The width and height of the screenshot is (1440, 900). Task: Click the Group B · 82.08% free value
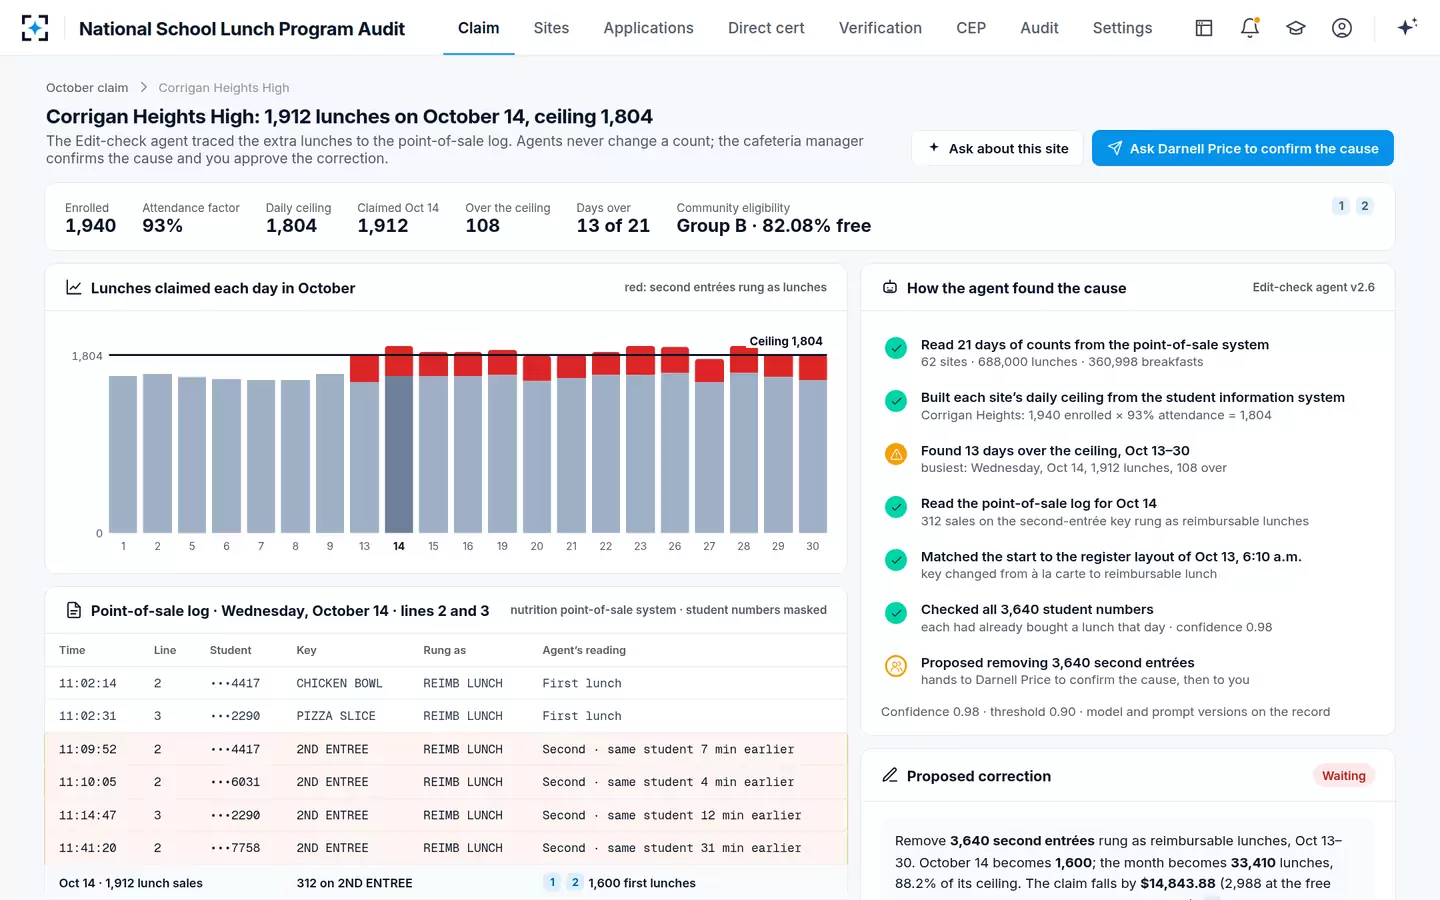(773, 226)
